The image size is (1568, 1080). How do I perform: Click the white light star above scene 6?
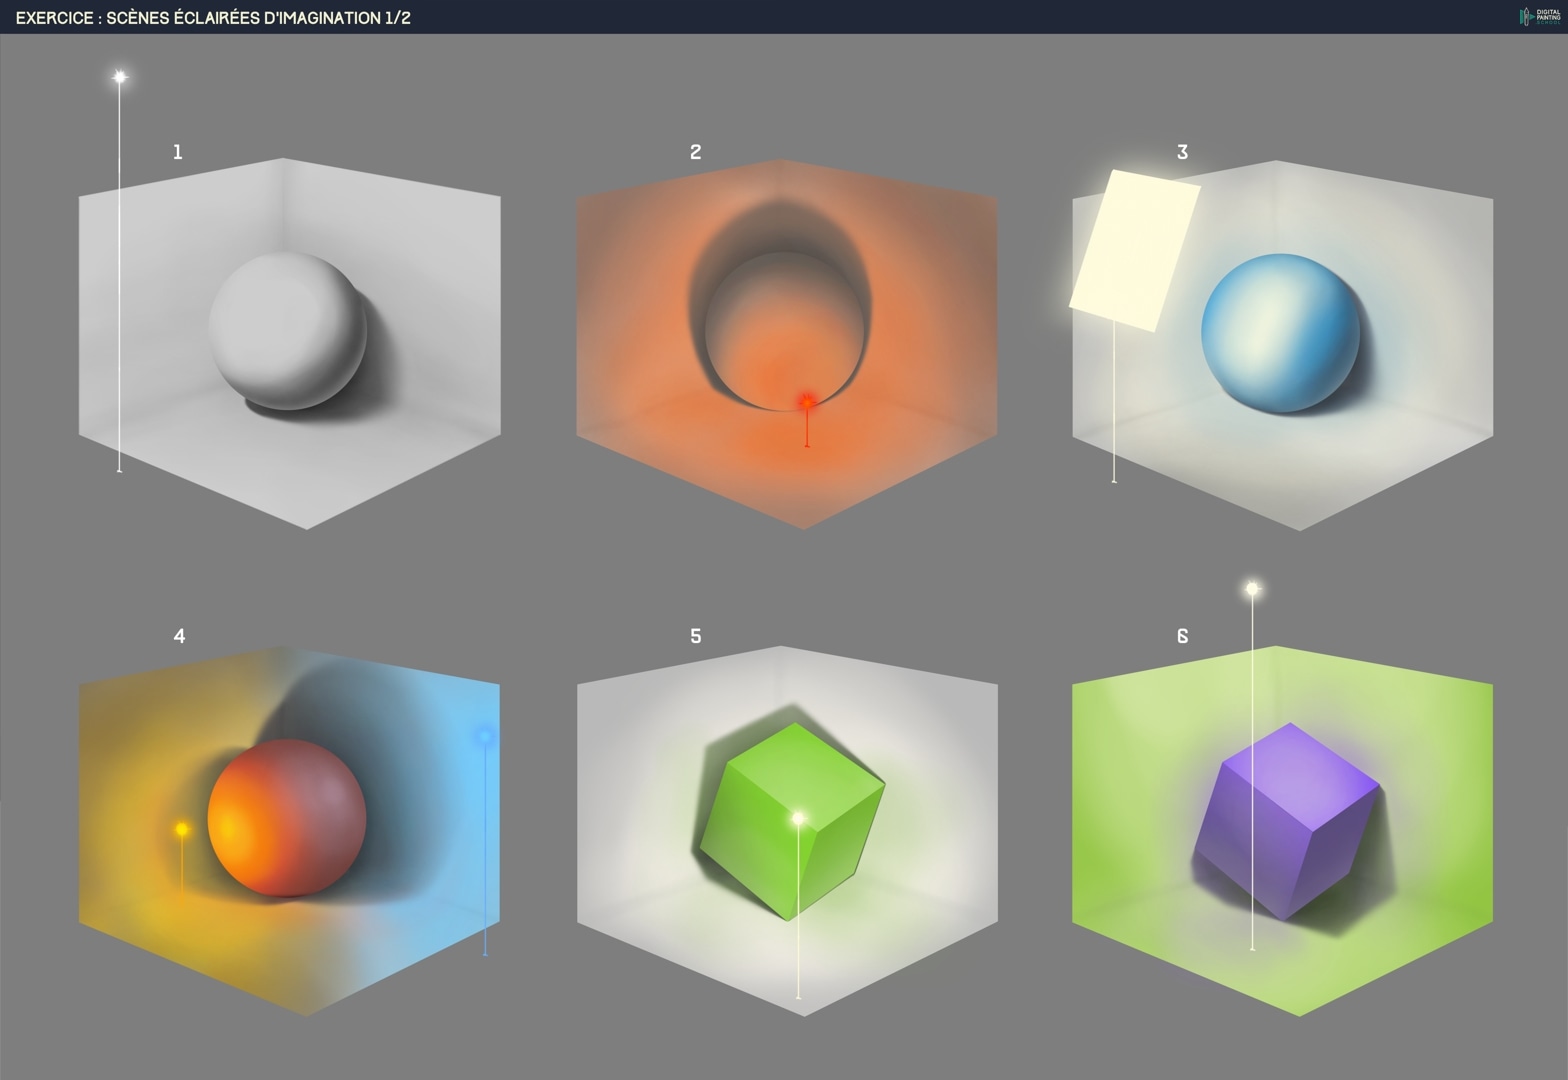click(1252, 589)
